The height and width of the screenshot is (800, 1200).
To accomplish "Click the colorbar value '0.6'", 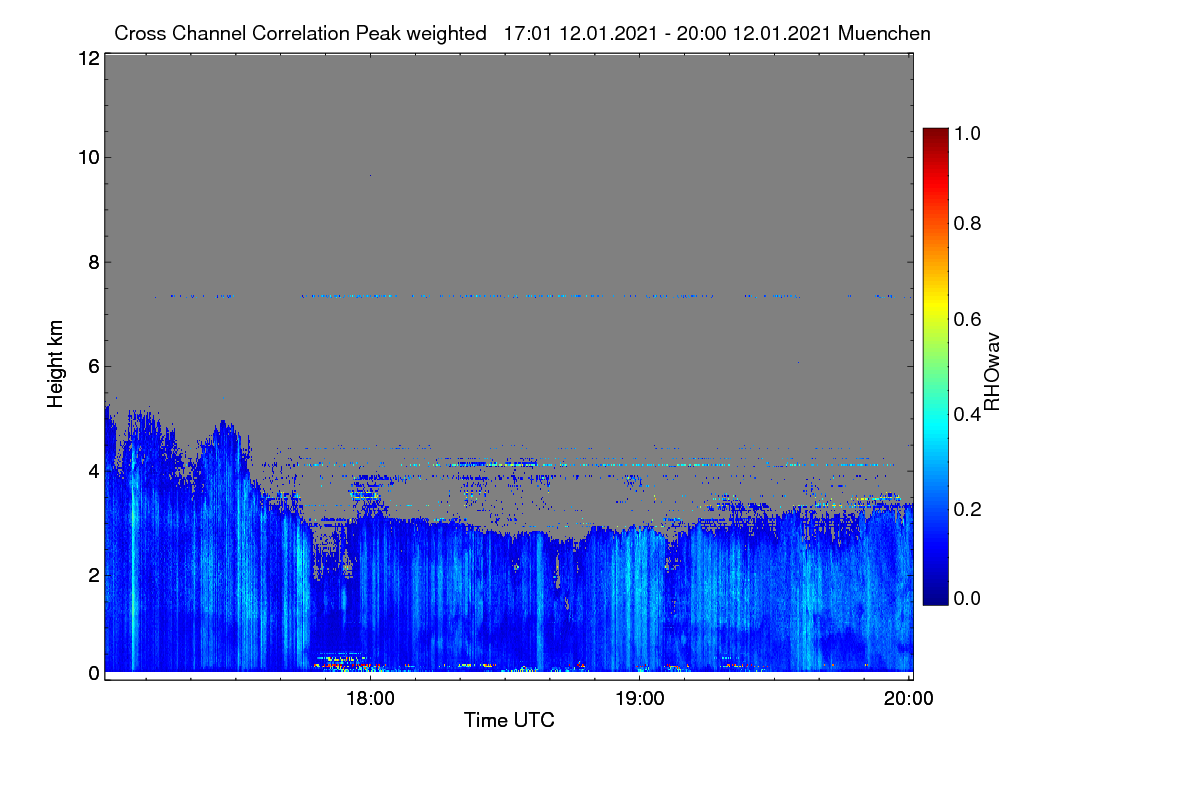I will (x=968, y=319).
